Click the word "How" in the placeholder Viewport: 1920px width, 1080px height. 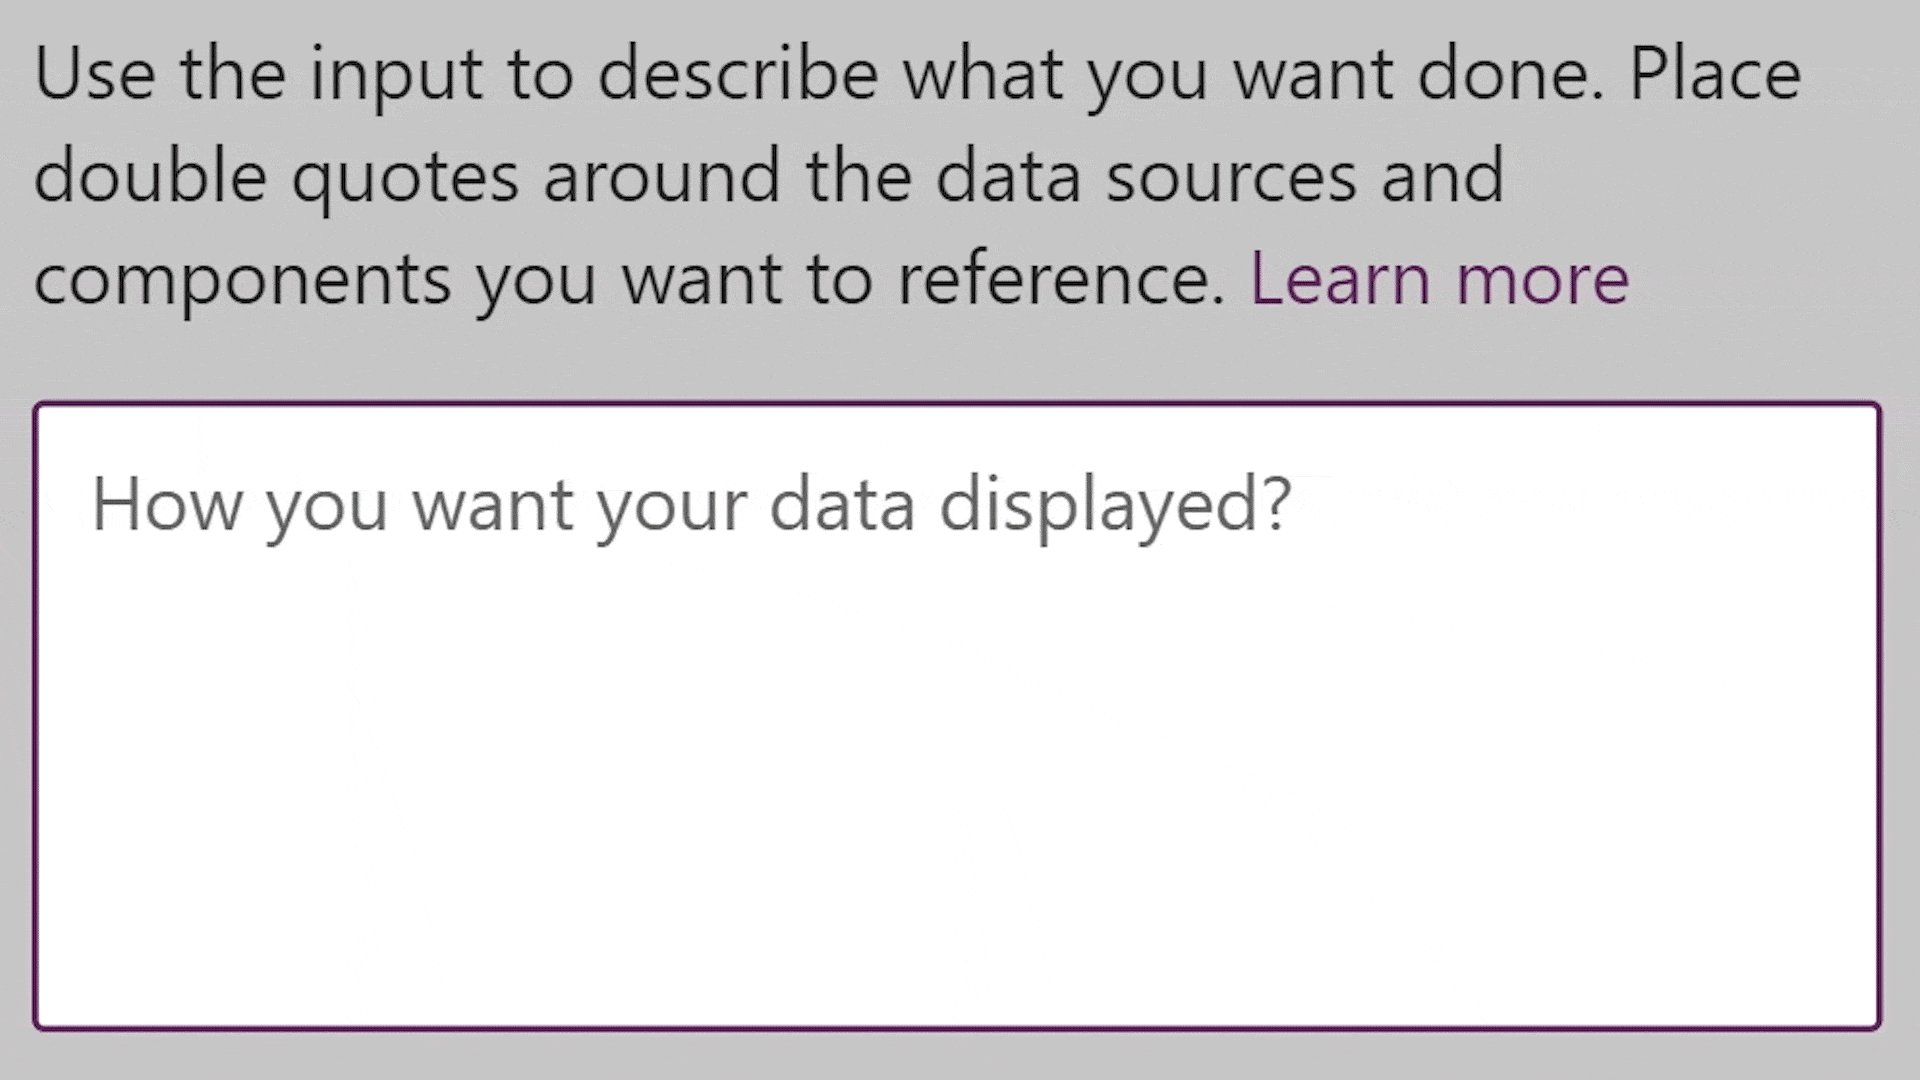coord(166,505)
